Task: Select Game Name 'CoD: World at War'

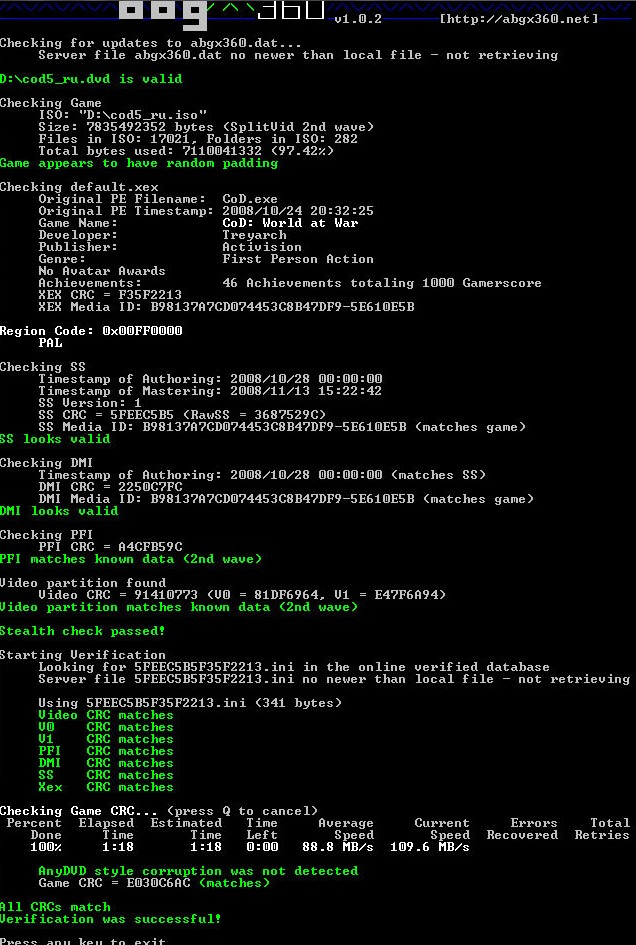Action: click(290, 223)
